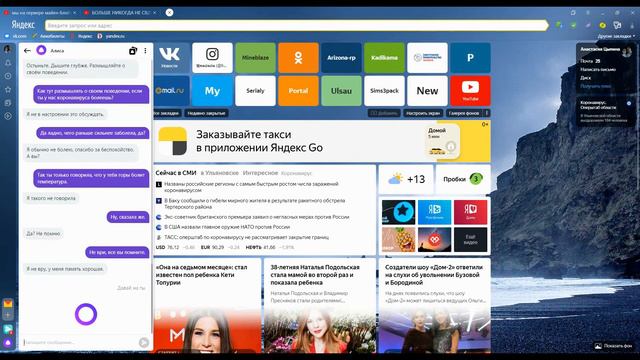Open YouTube tile on tableau
The height and width of the screenshot is (360, 640).
[470, 91]
